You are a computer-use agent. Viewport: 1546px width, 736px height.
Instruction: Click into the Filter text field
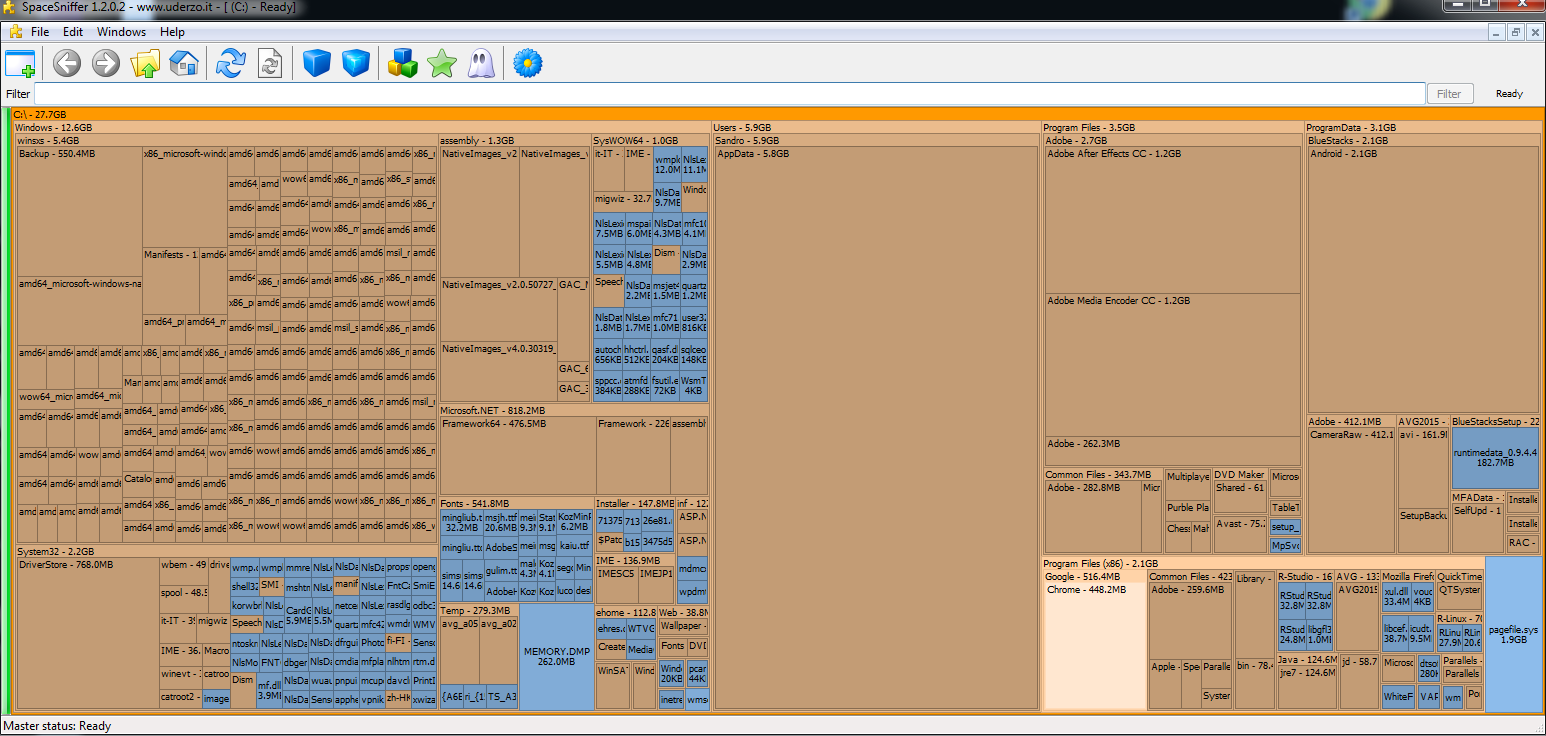(729, 94)
